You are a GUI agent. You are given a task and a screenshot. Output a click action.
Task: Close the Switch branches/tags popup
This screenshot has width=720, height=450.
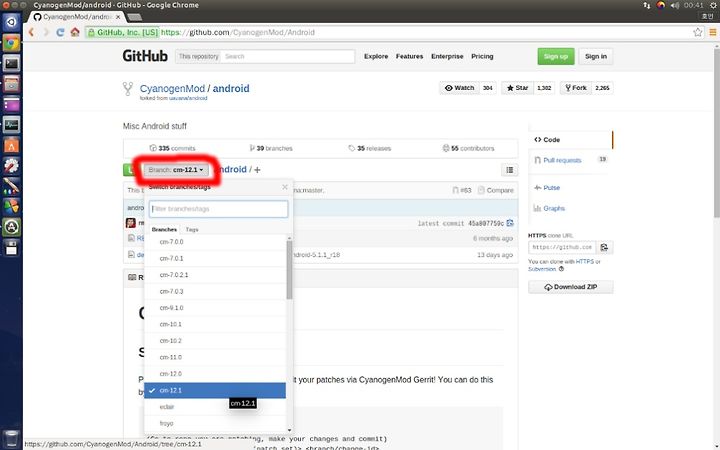coord(285,187)
